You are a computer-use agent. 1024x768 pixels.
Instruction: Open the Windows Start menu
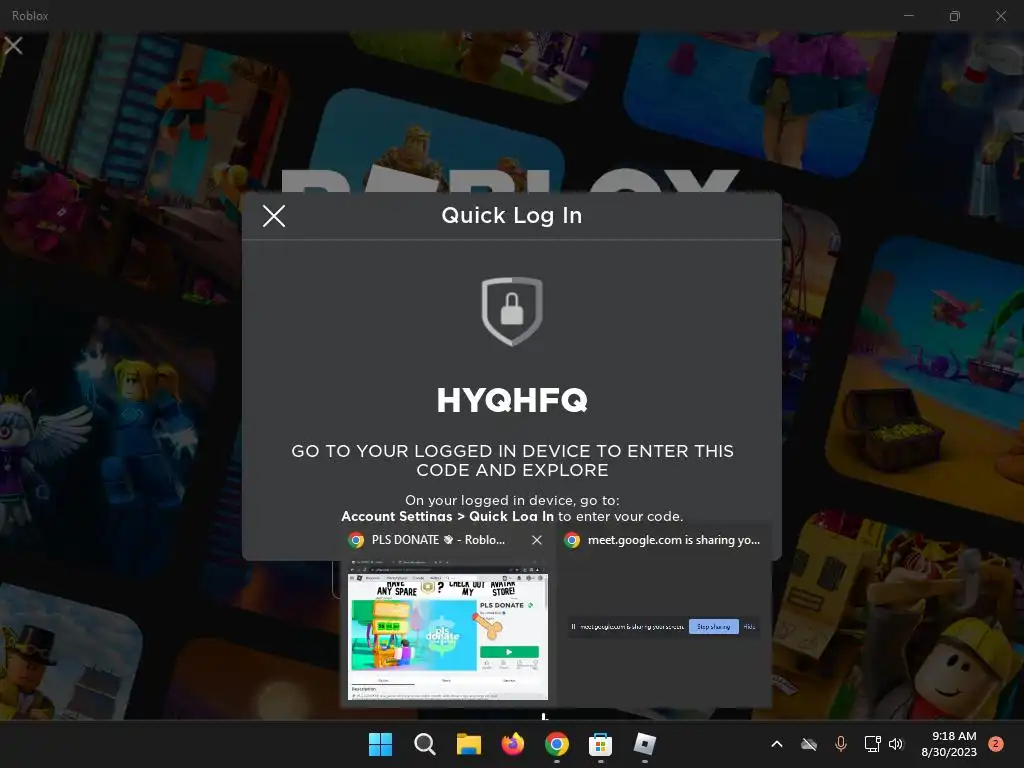coord(380,744)
